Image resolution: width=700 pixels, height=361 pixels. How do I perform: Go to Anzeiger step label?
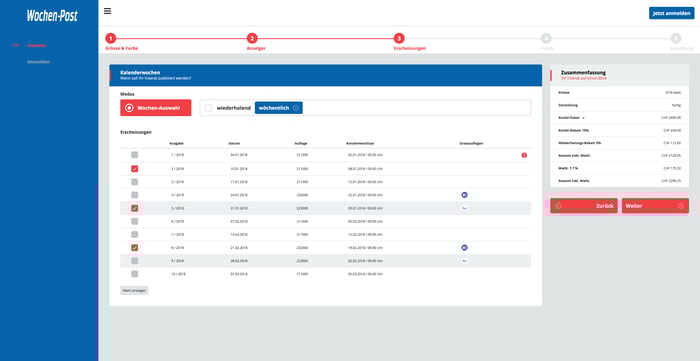click(x=256, y=48)
